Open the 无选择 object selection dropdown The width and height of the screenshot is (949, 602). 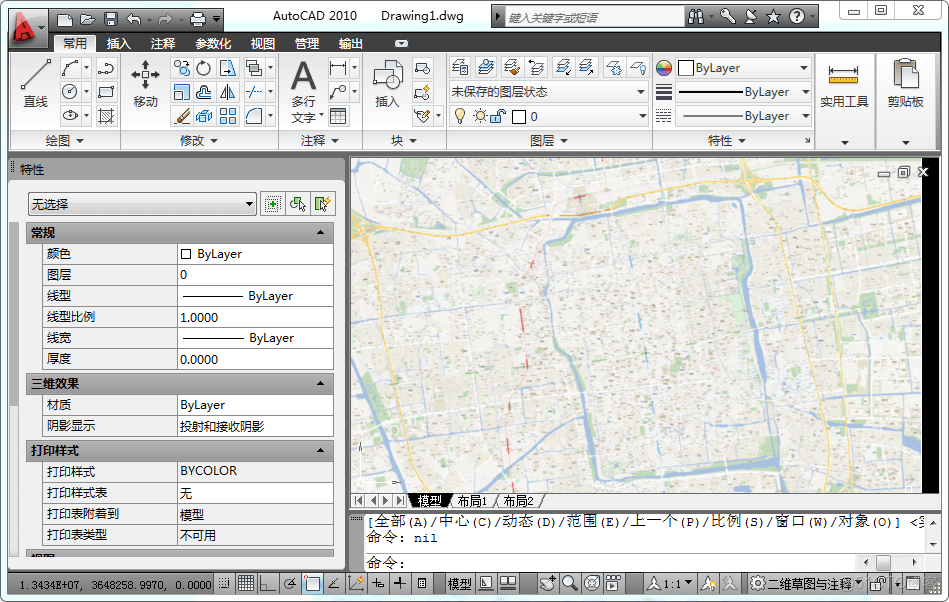(x=142, y=204)
